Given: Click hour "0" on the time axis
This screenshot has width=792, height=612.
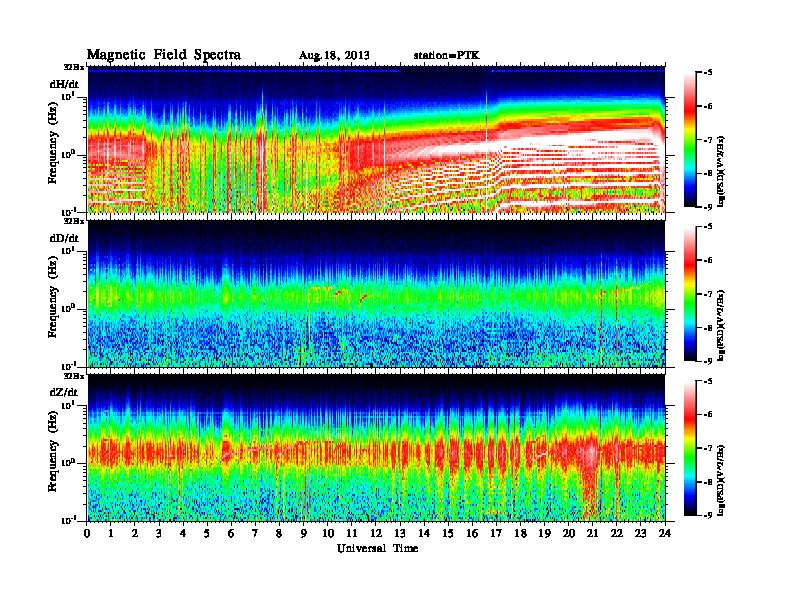Looking at the screenshot, I should tap(87, 533).
